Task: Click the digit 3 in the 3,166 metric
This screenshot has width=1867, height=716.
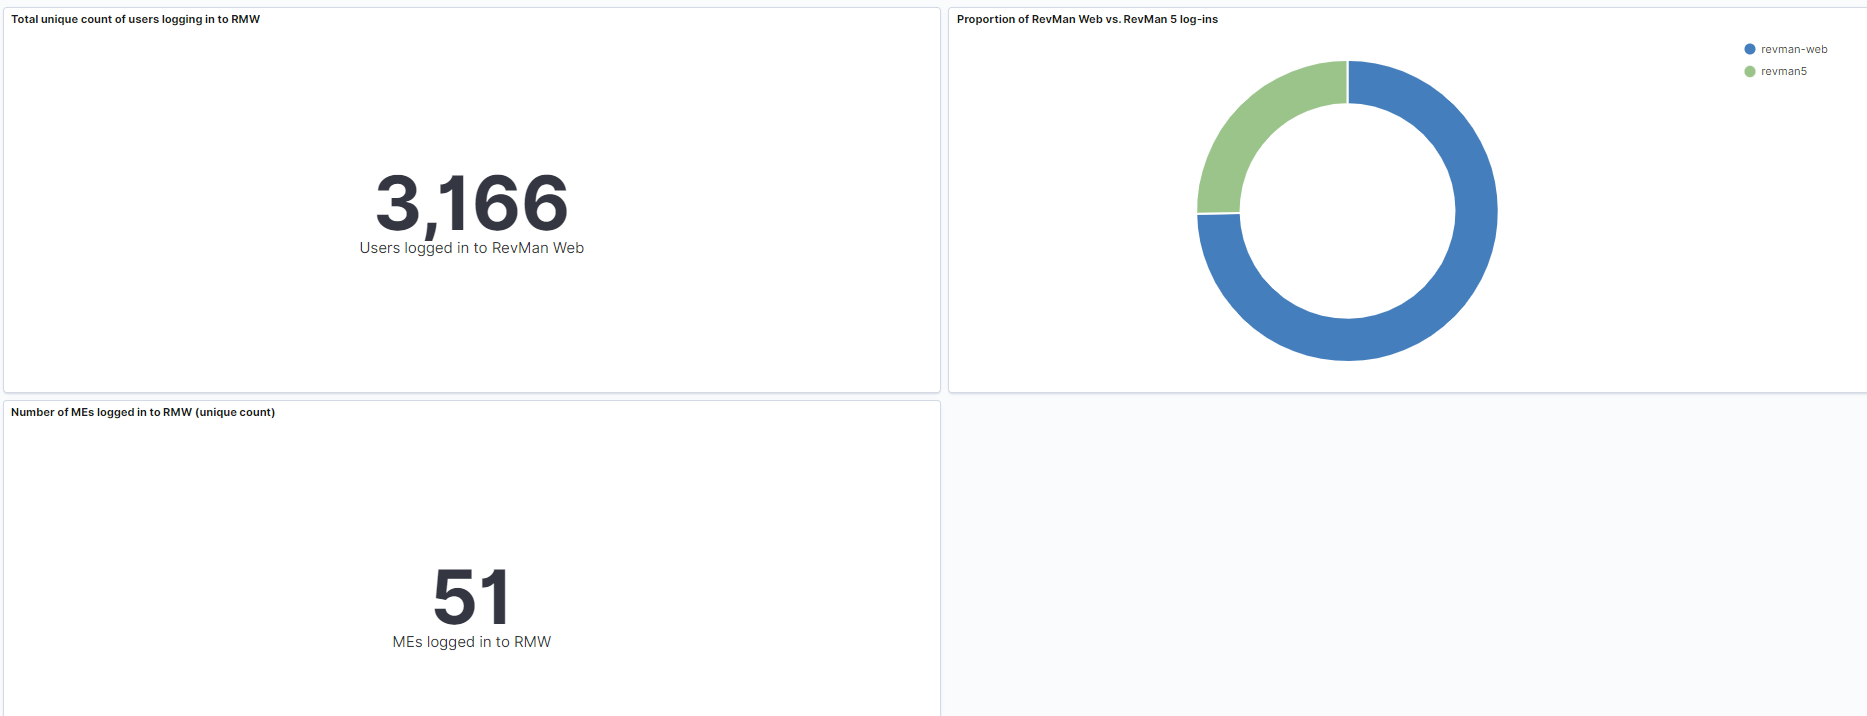Action: [398, 203]
